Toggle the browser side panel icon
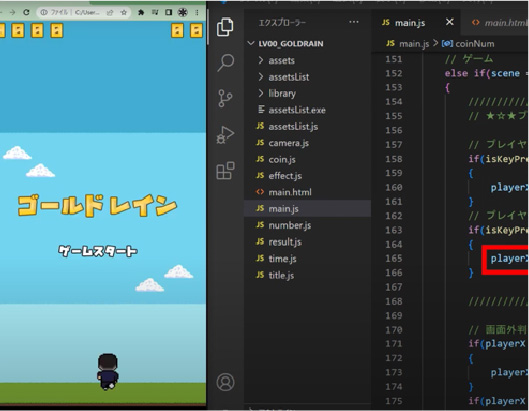529x411 pixels. (168, 12)
